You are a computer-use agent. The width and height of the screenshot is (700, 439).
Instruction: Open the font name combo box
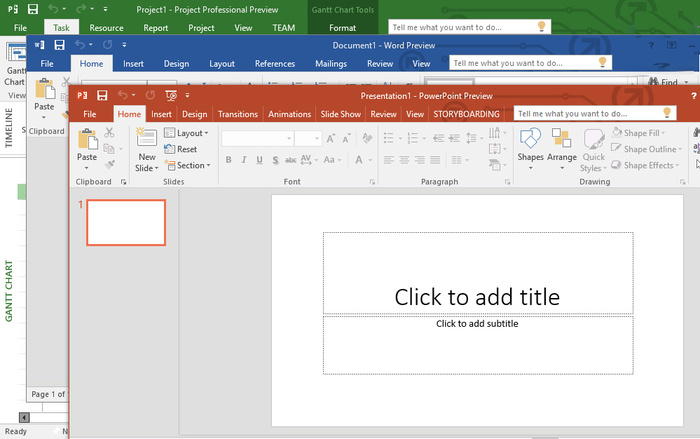tap(257, 138)
